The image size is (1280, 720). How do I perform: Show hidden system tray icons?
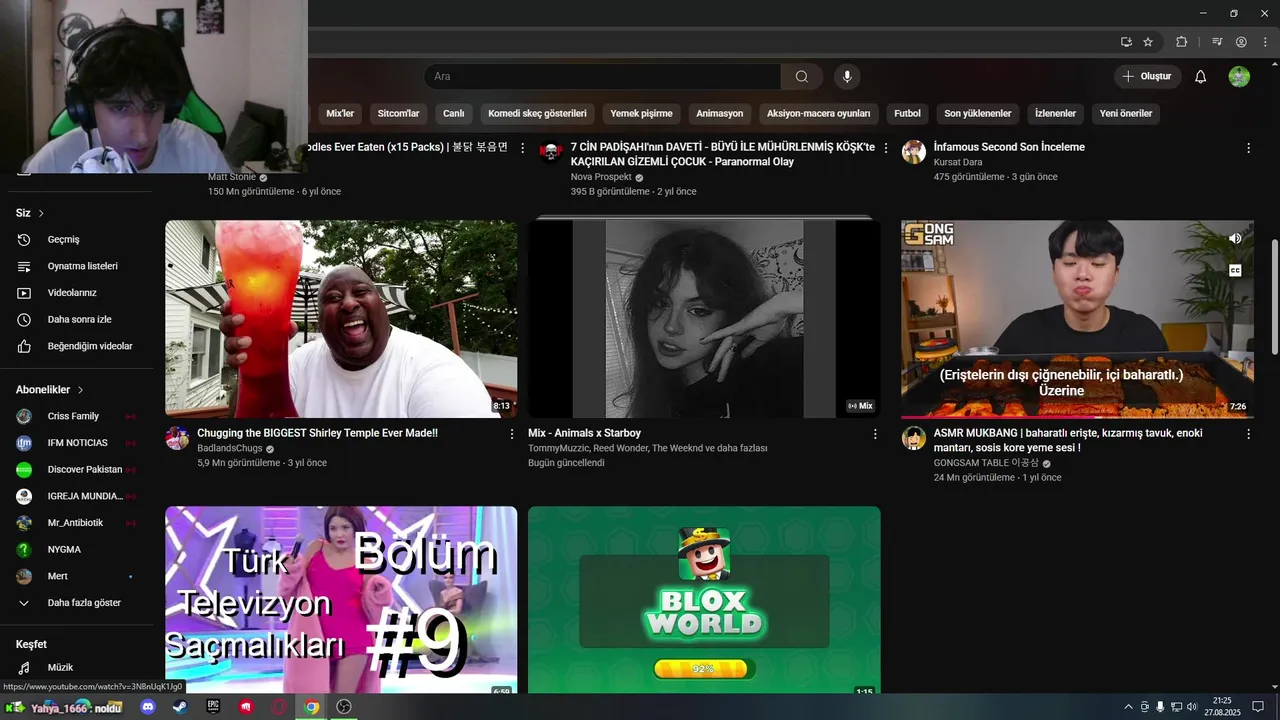pyautogui.click(x=1128, y=707)
